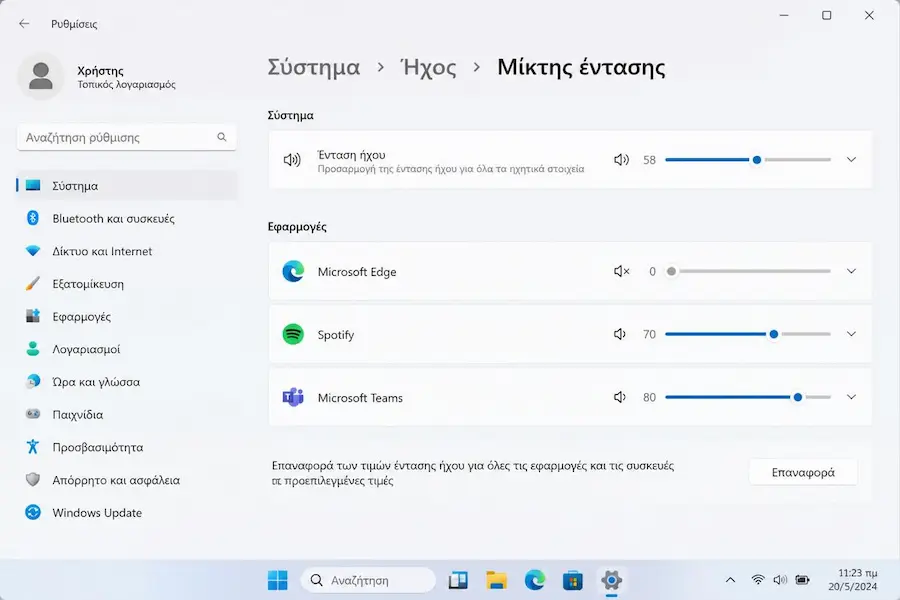This screenshot has width=900, height=600.
Task: Open Εφαρμογές settings in sidebar
Action: [127, 317]
